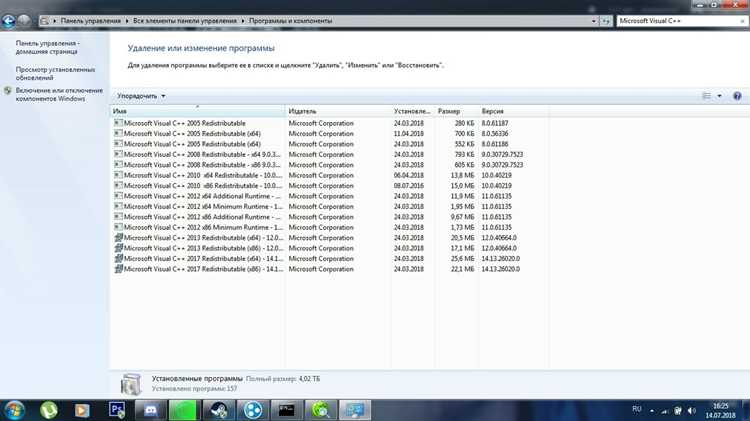Sort by the Установлено date column
The height and width of the screenshot is (421, 750).
(x=412, y=111)
